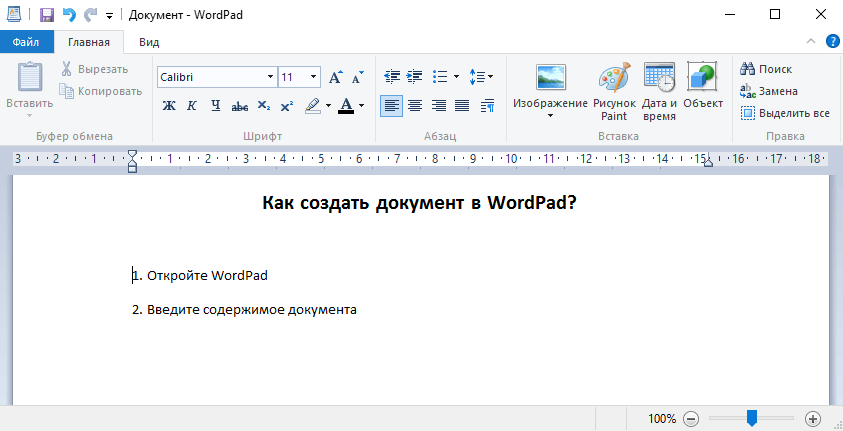Viewport: 843px width, 431px height.
Task: Click the Save icon in title bar
Action: click(x=47, y=15)
